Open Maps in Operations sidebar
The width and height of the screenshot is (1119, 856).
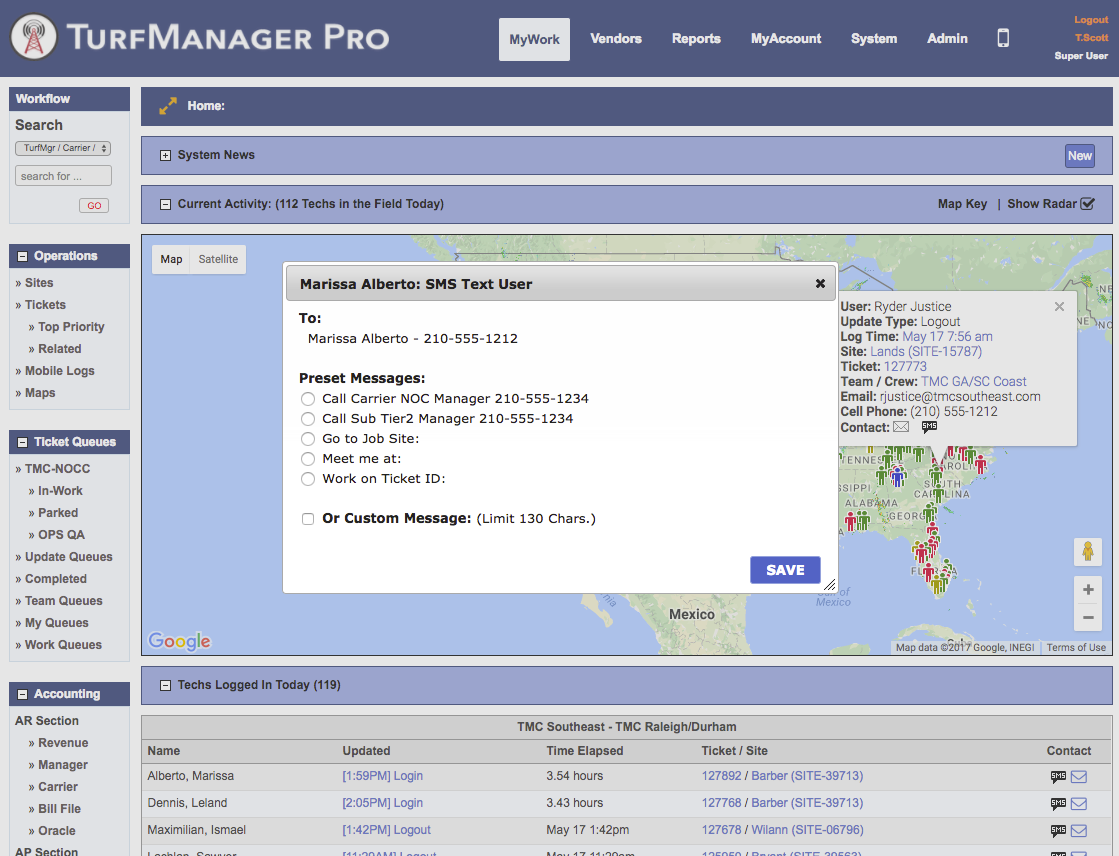coord(40,393)
